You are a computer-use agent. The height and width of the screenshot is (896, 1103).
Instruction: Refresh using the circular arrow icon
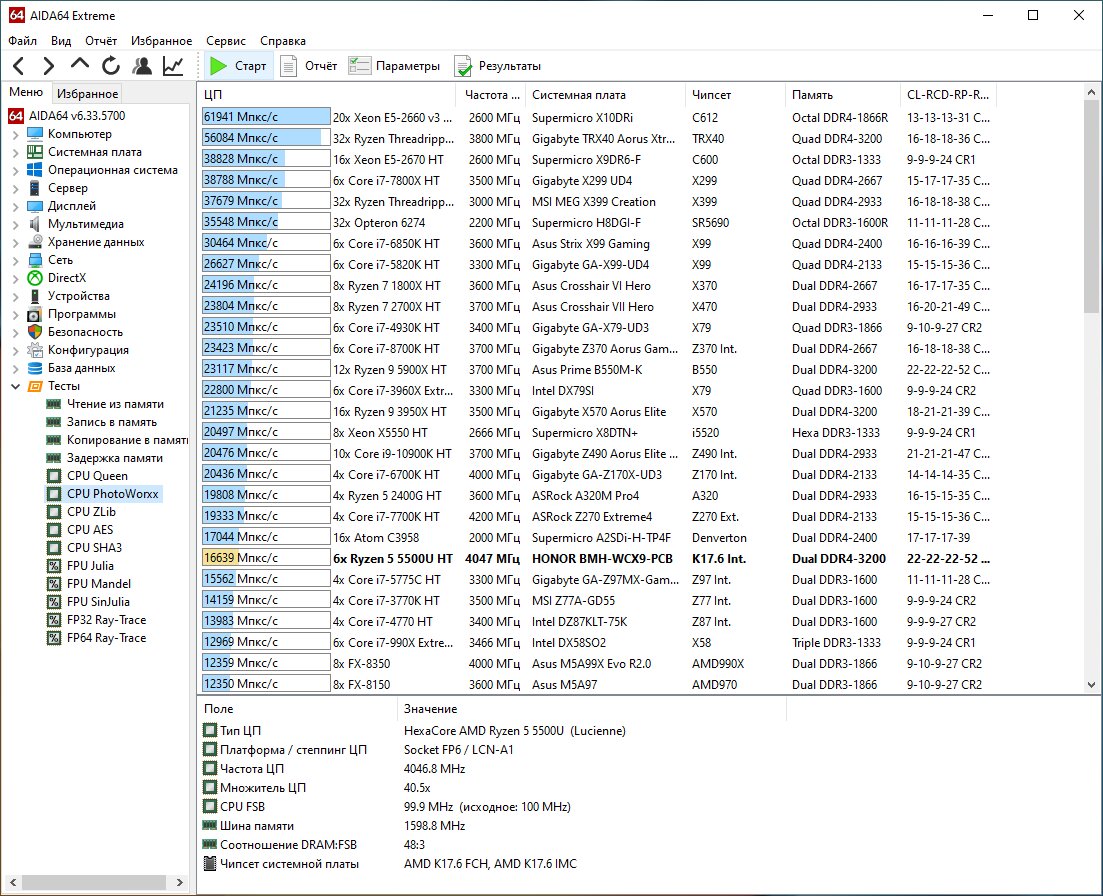pos(111,66)
